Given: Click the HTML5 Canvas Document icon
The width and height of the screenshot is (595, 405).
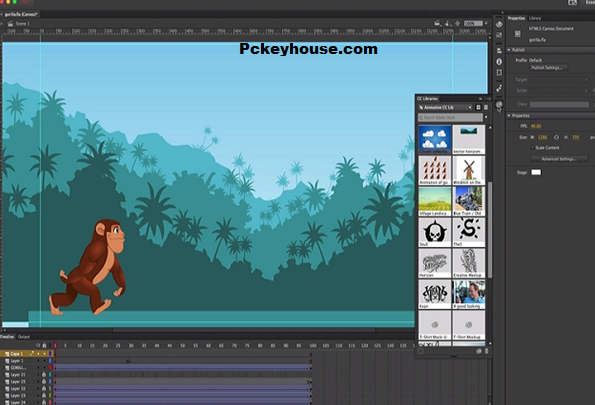Looking at the screenshot, I should point(518,34).
